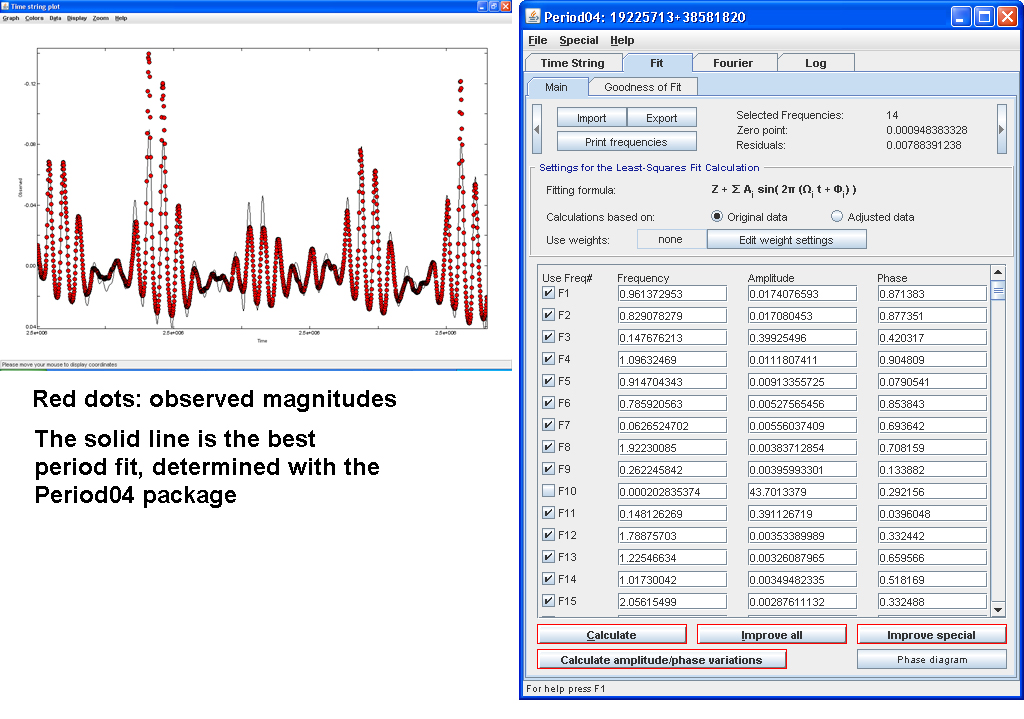
Task: Open Zoom menu in Time string plot window
Action: point(101,18)
